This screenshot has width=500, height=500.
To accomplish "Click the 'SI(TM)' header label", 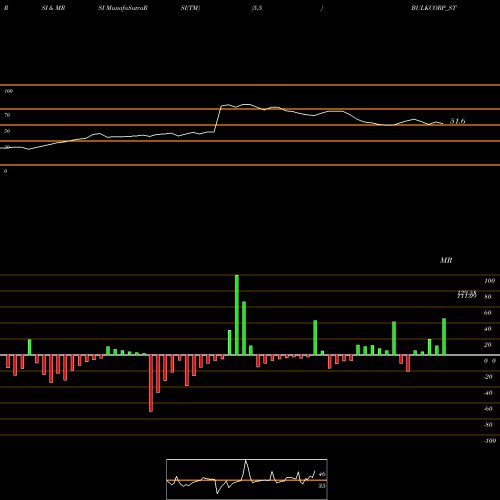I will pos(190,8).
